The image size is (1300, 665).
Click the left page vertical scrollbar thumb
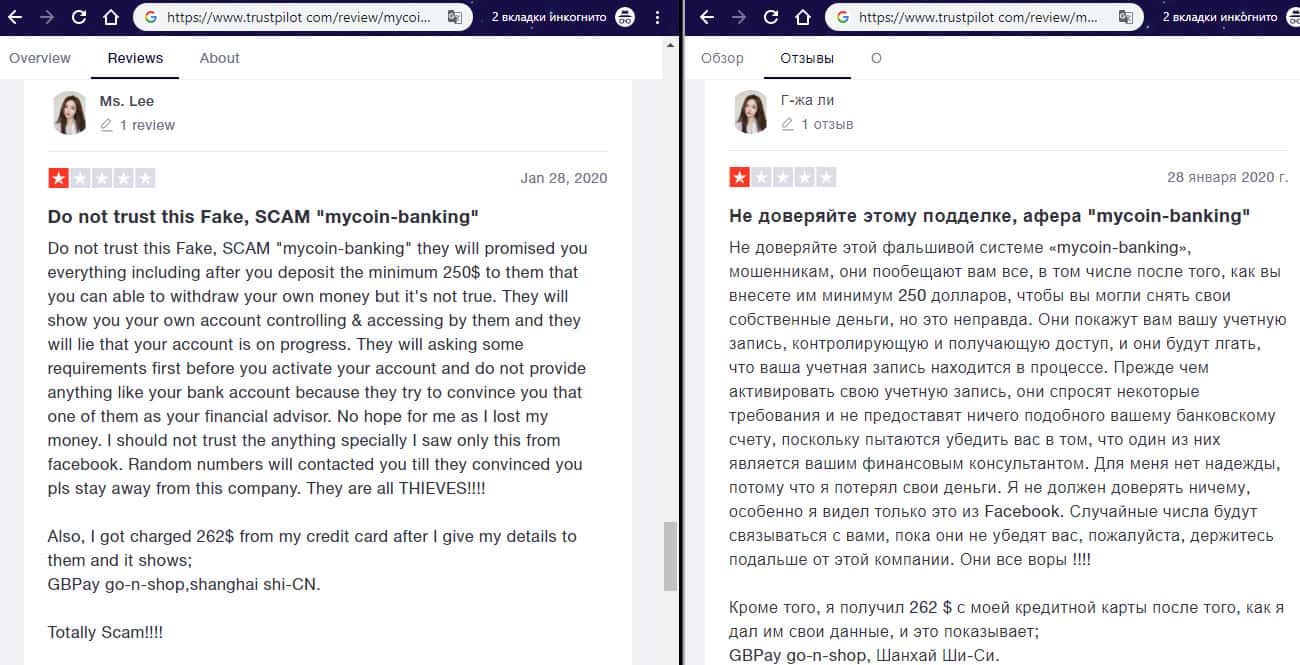click(670, 557)
